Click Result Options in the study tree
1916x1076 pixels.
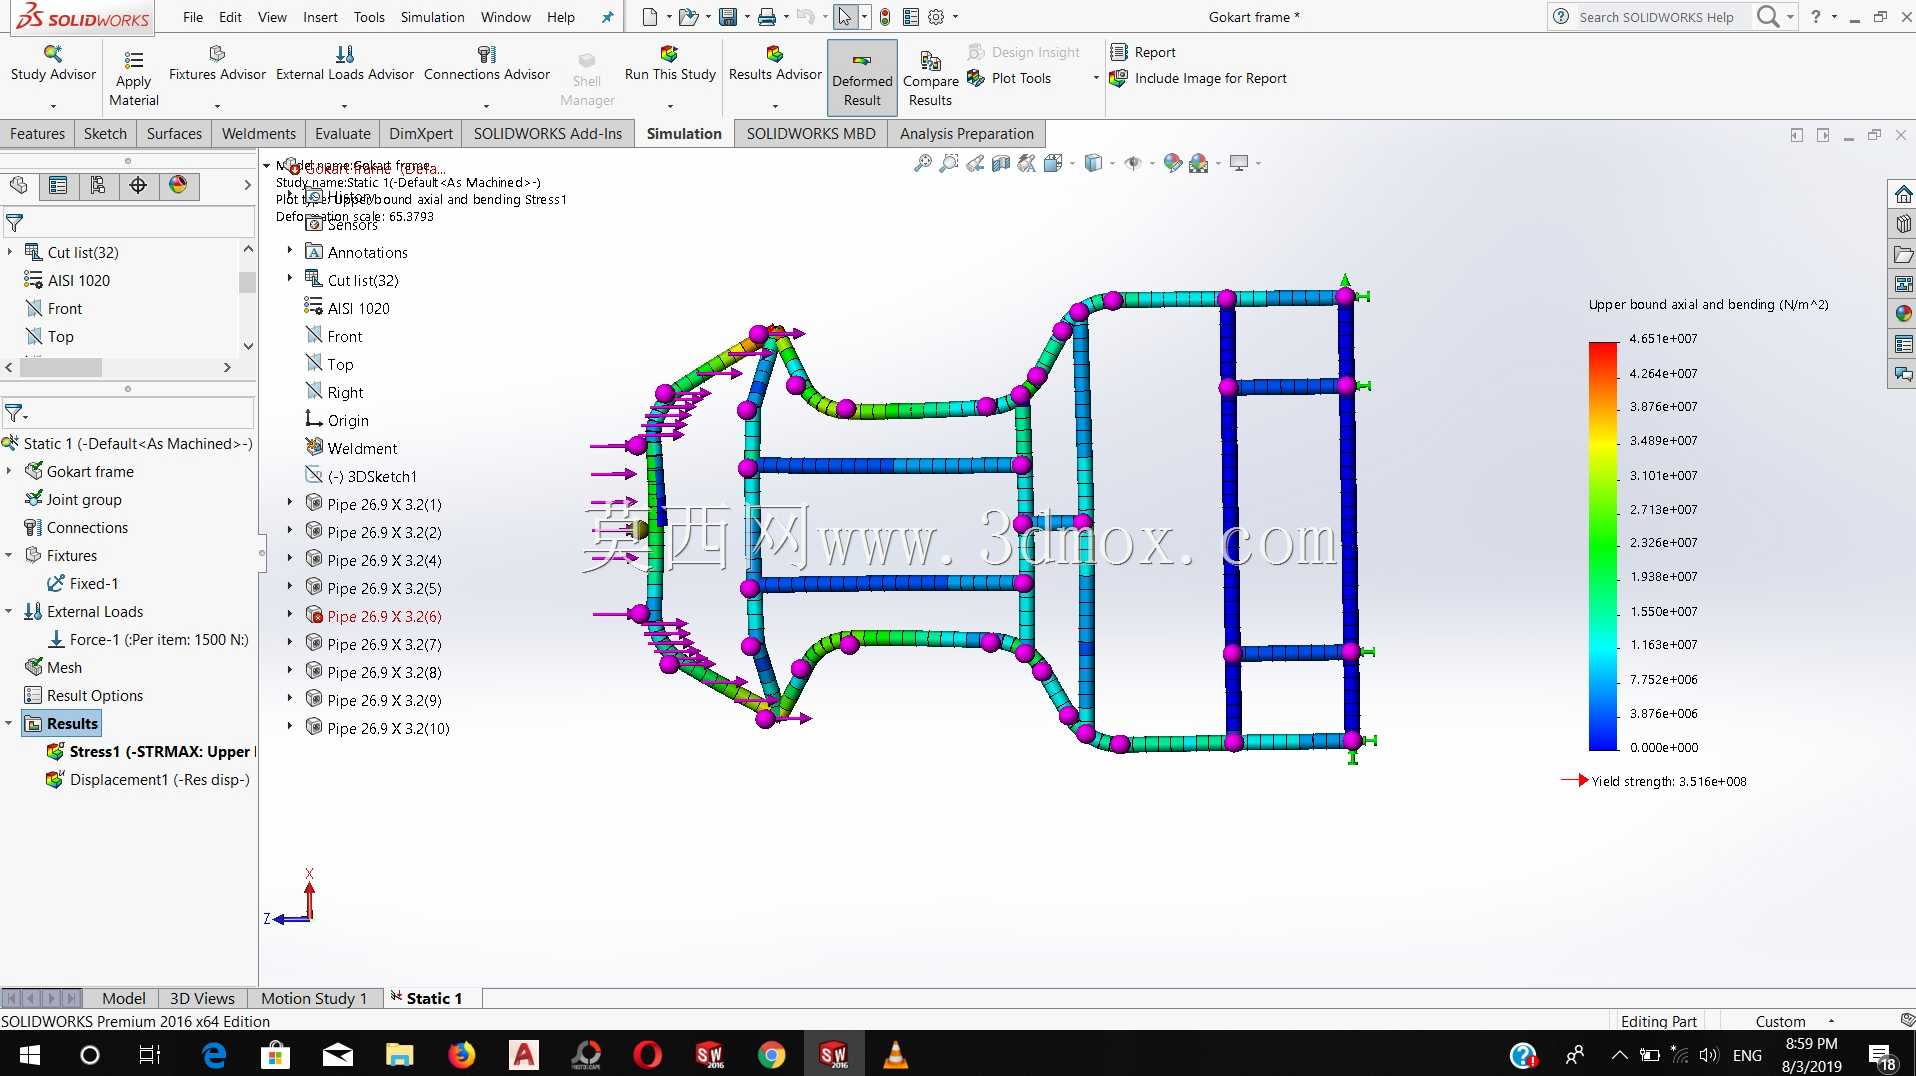coord(84,696)
